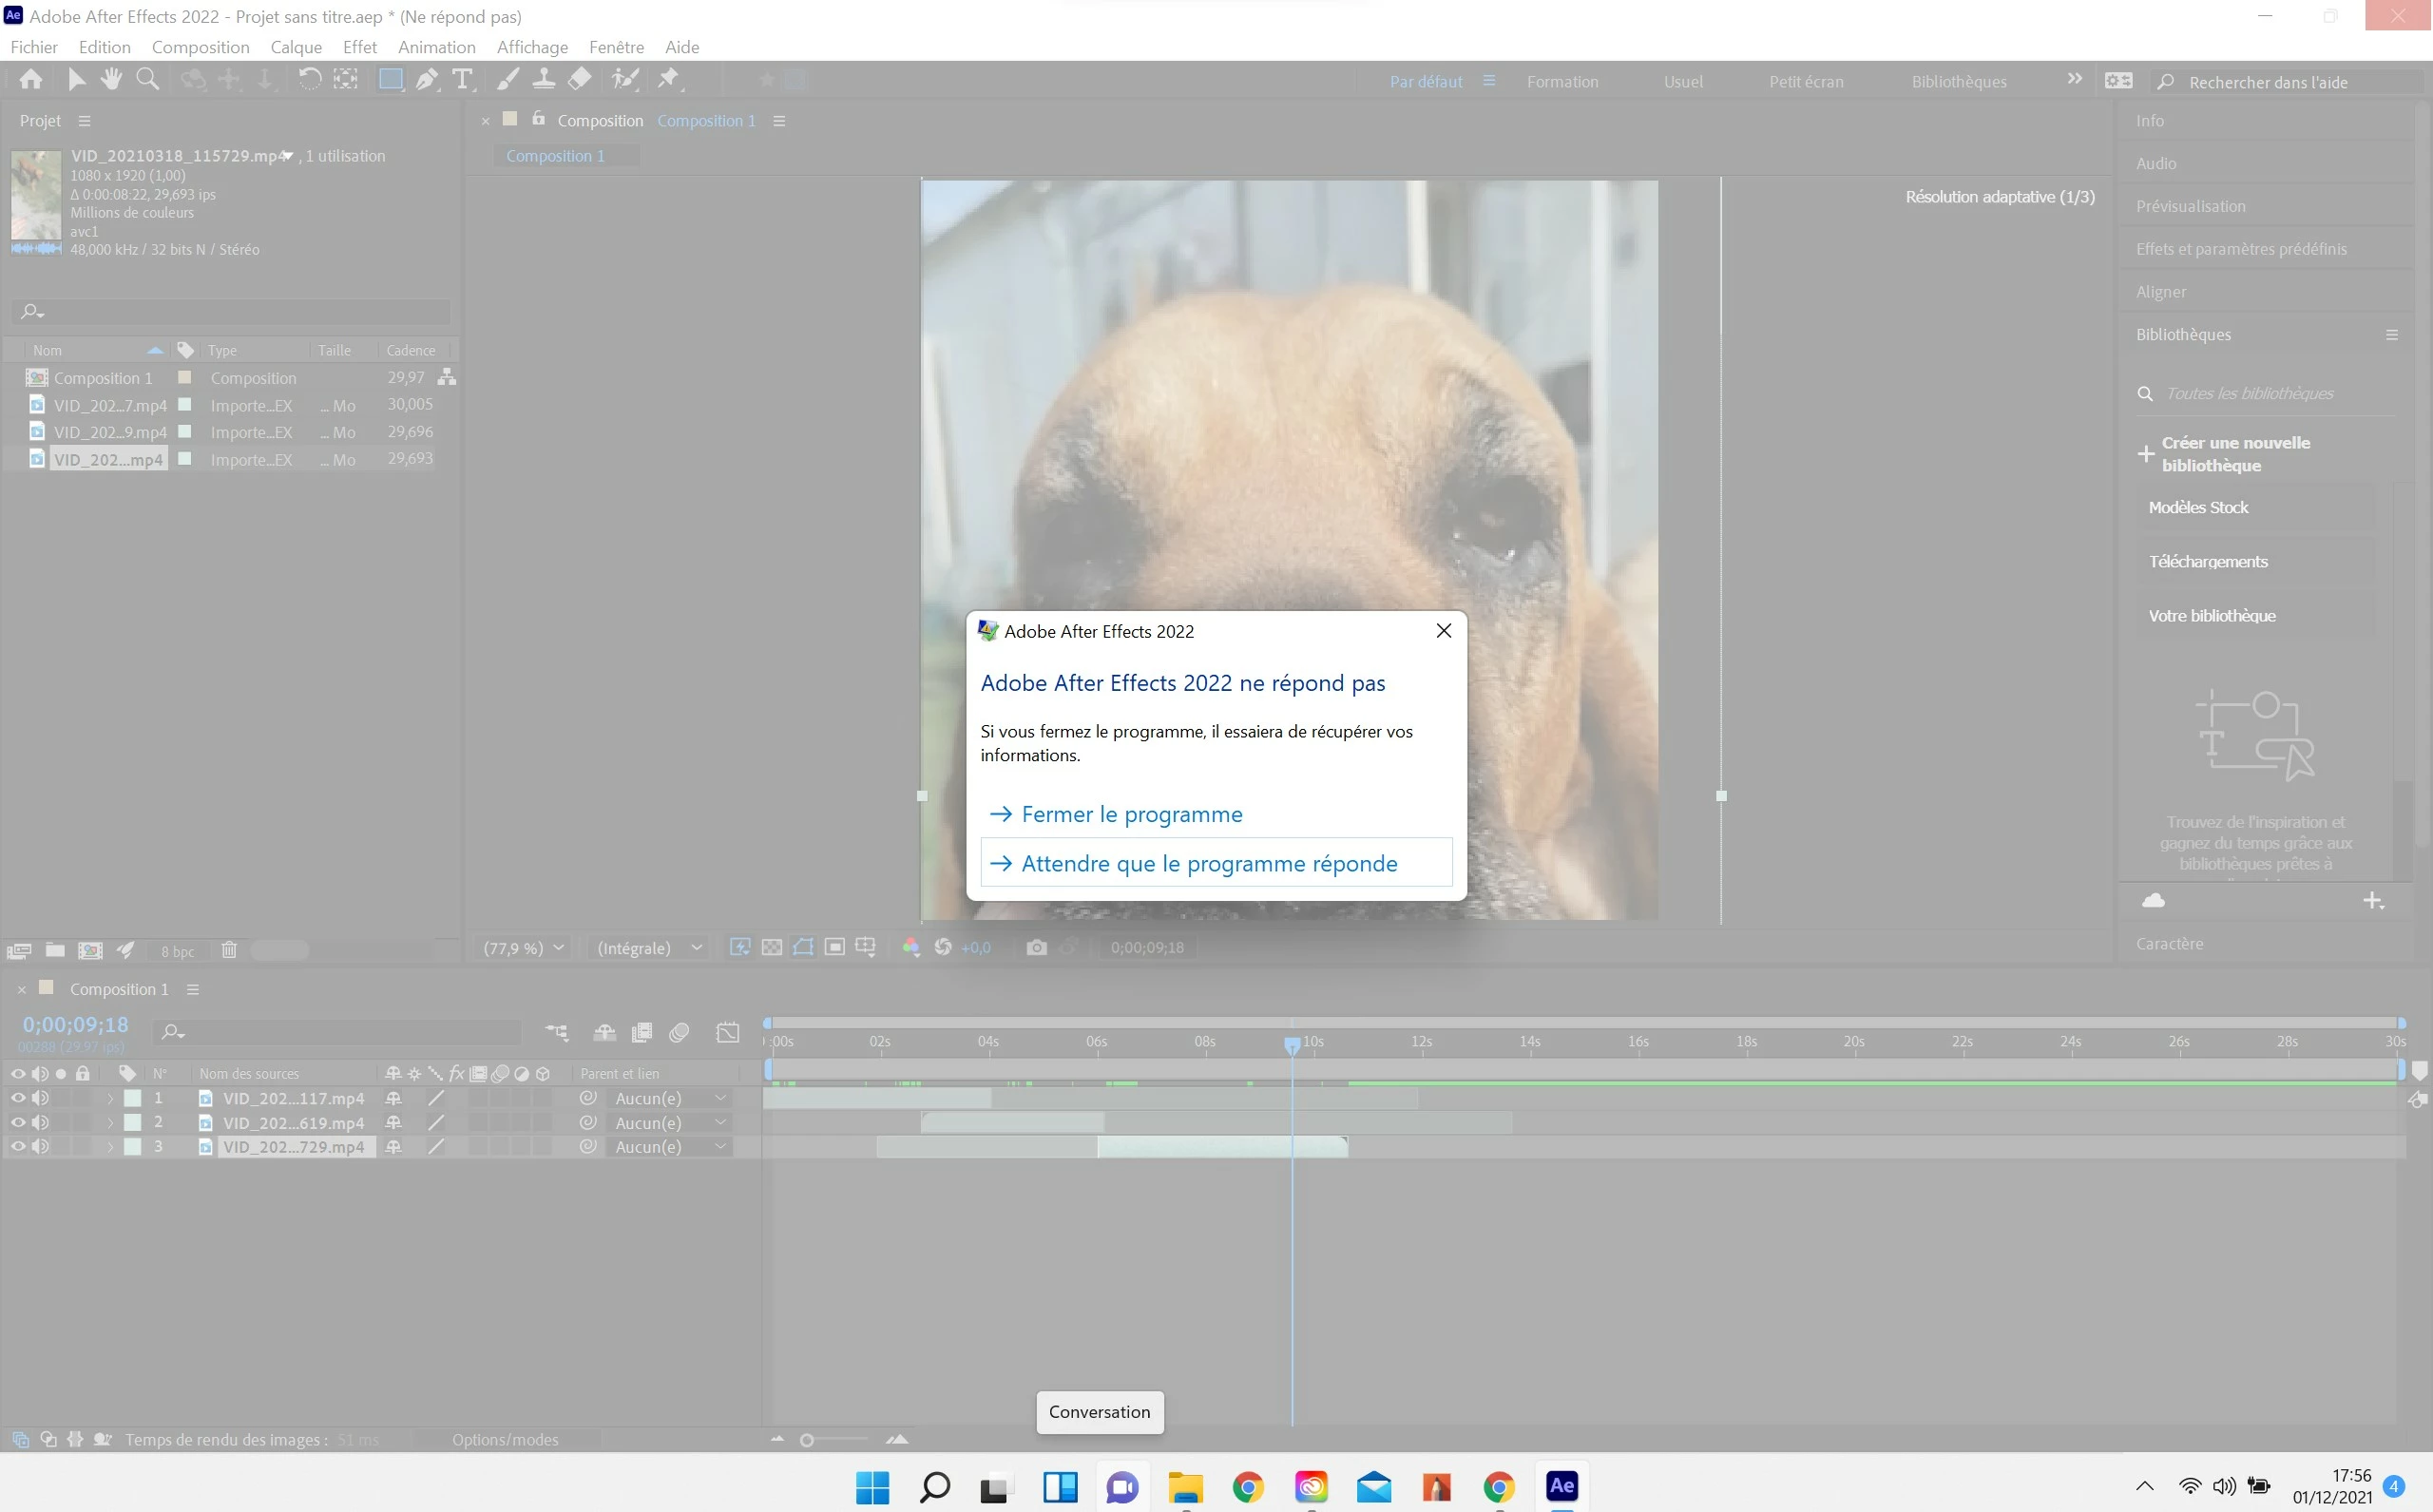Toggle eye visibility for layer 3
The width and height of the screenshot is (2433, 1512).
point(17,1147)
